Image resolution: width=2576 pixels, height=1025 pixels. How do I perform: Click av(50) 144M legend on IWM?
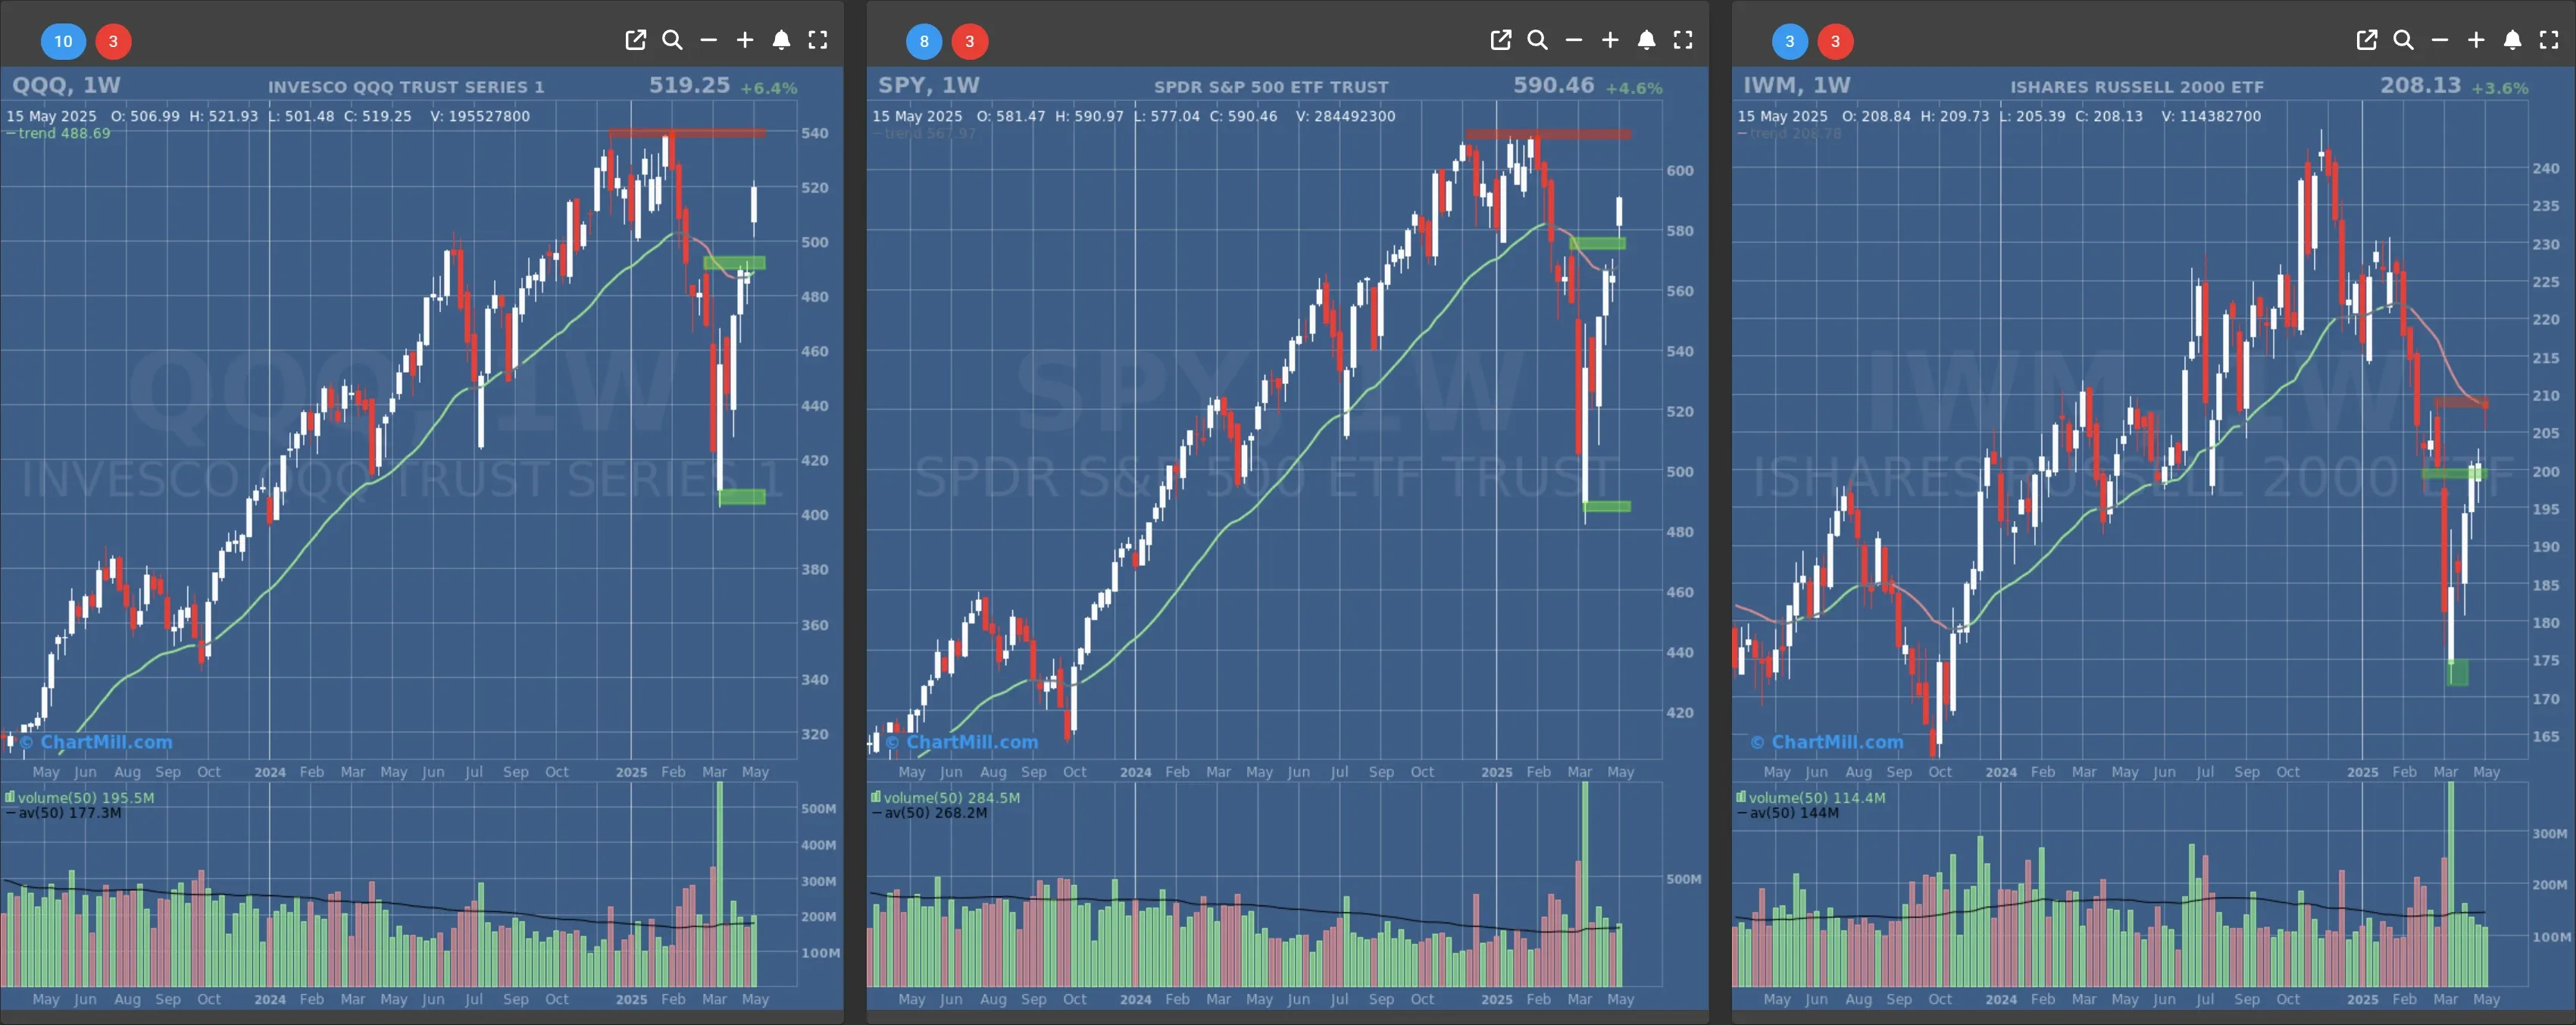[1788, 813]
